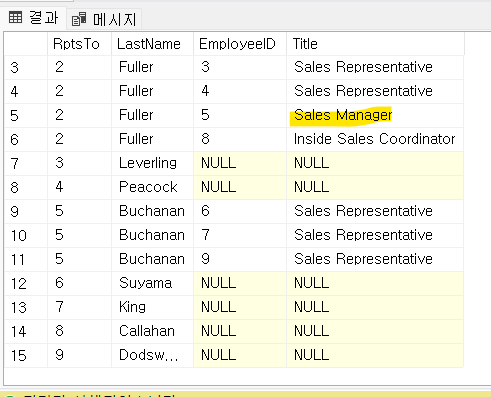Click the Peacock last name cell
This screenshot has height=397, width=491.
pyautogui.click(x=153, y=187)
